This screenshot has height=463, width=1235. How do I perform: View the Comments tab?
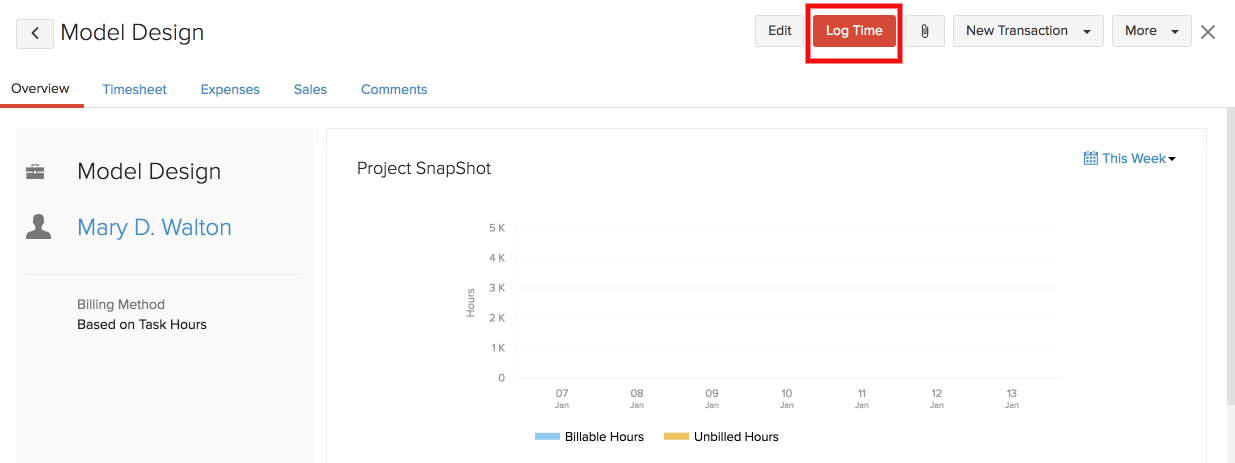tap(394, 89)
